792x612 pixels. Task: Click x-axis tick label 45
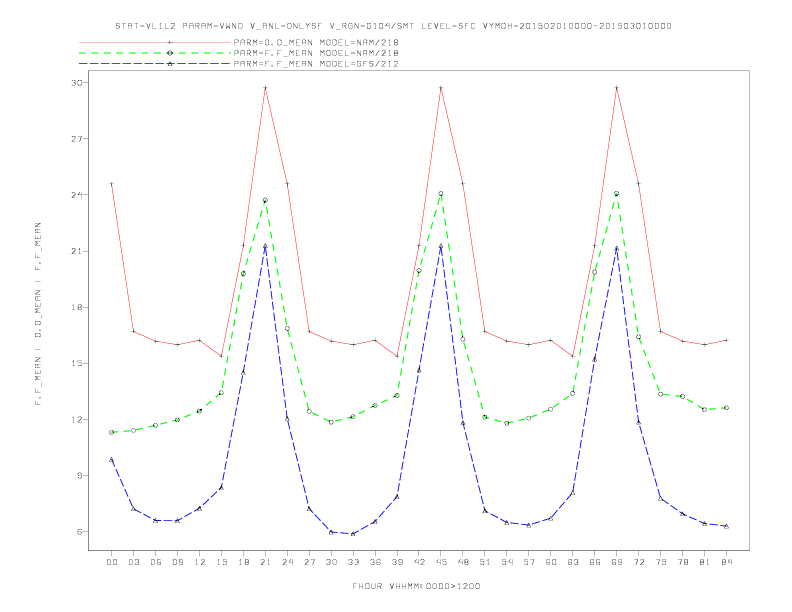pos(441,562)
